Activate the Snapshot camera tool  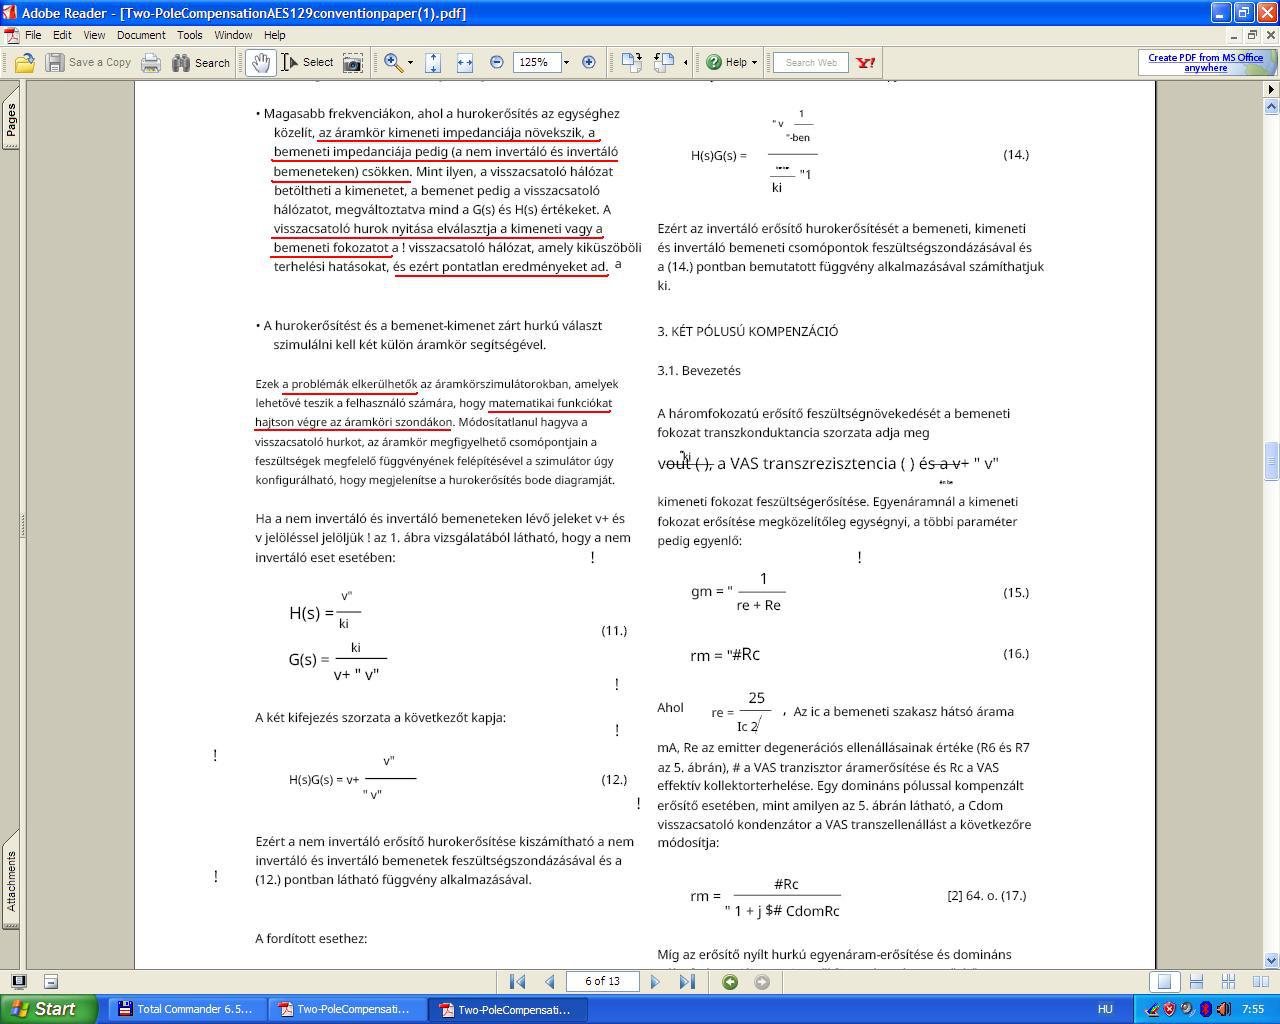coord(353,62)
